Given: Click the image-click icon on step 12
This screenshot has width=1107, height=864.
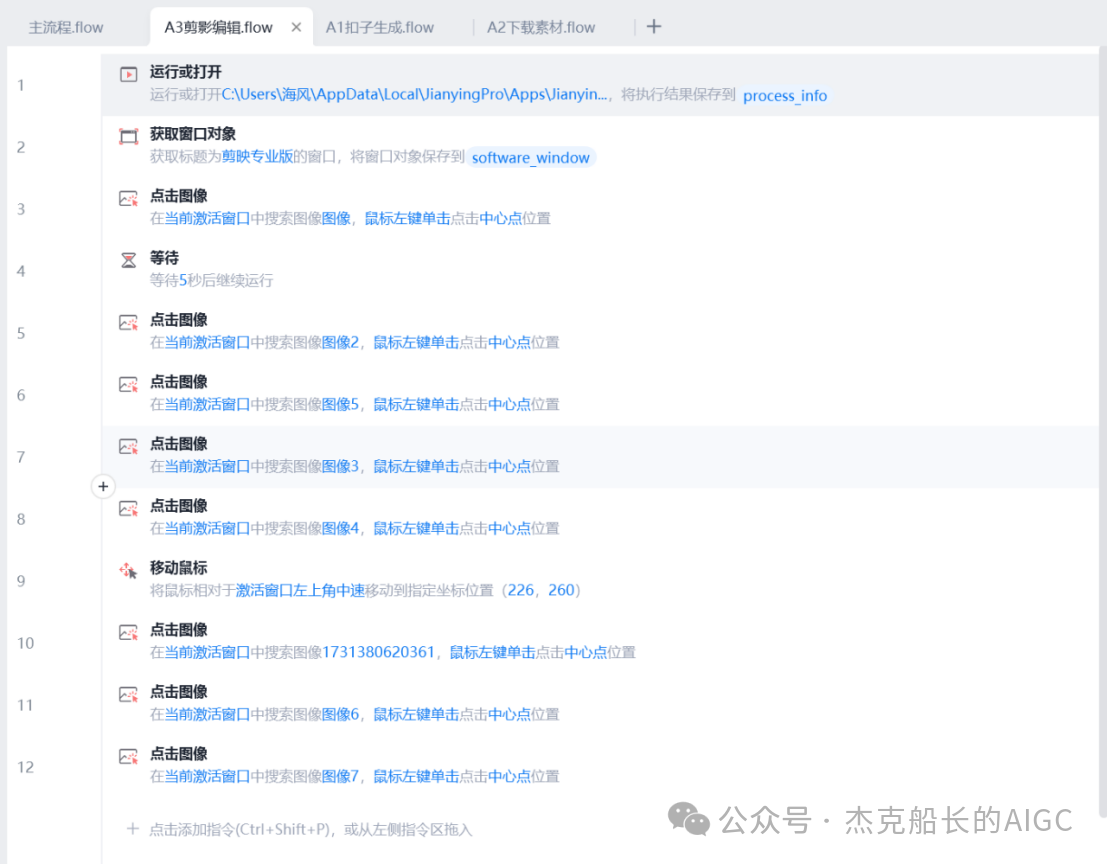Looking at the screenshot, I should click(x=127, y=754).
